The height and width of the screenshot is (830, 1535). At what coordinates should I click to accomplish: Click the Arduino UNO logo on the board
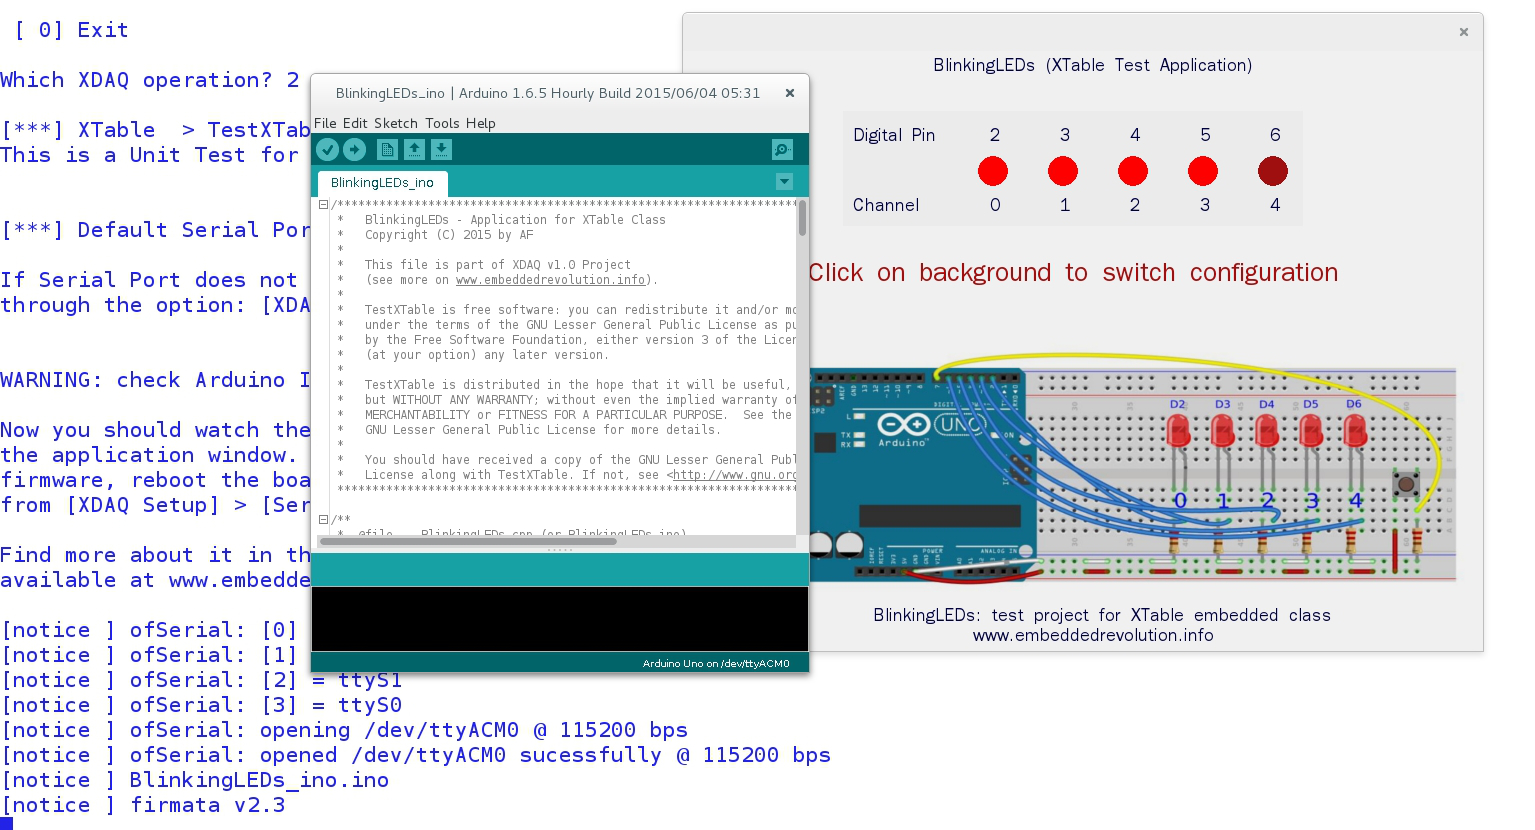click(x=931, y=427)
